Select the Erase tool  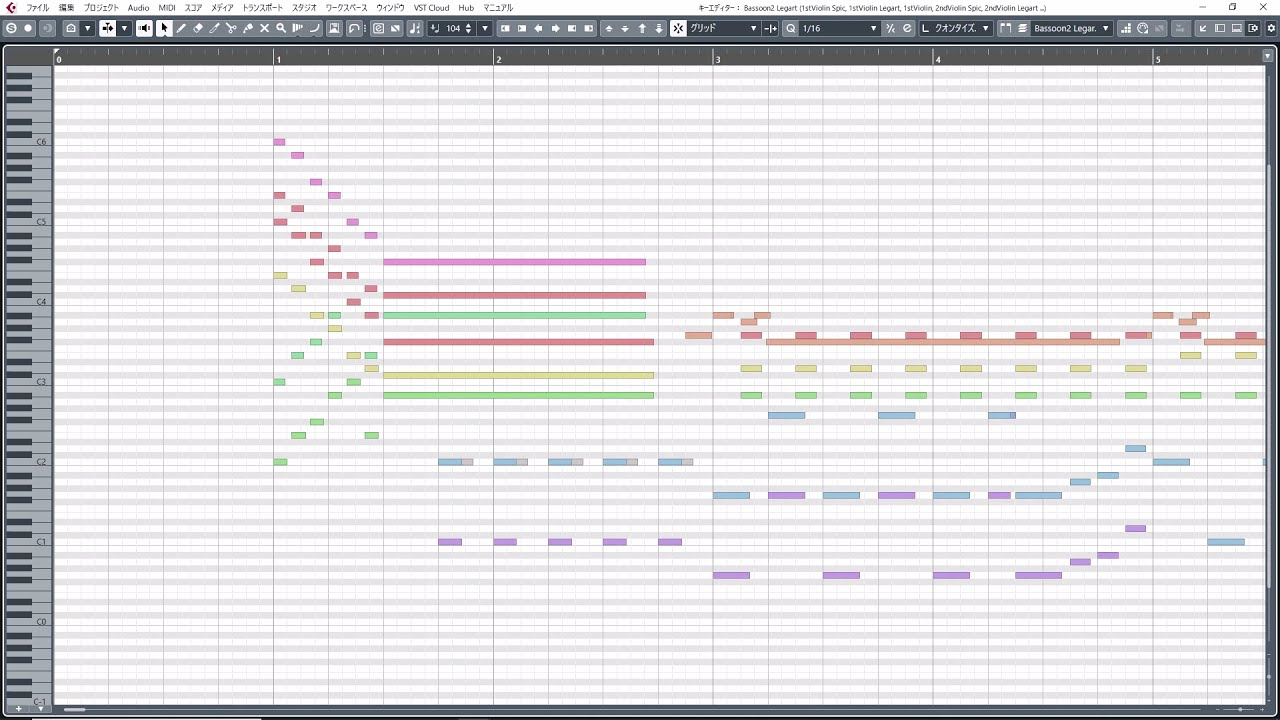(x=198, y=28)
